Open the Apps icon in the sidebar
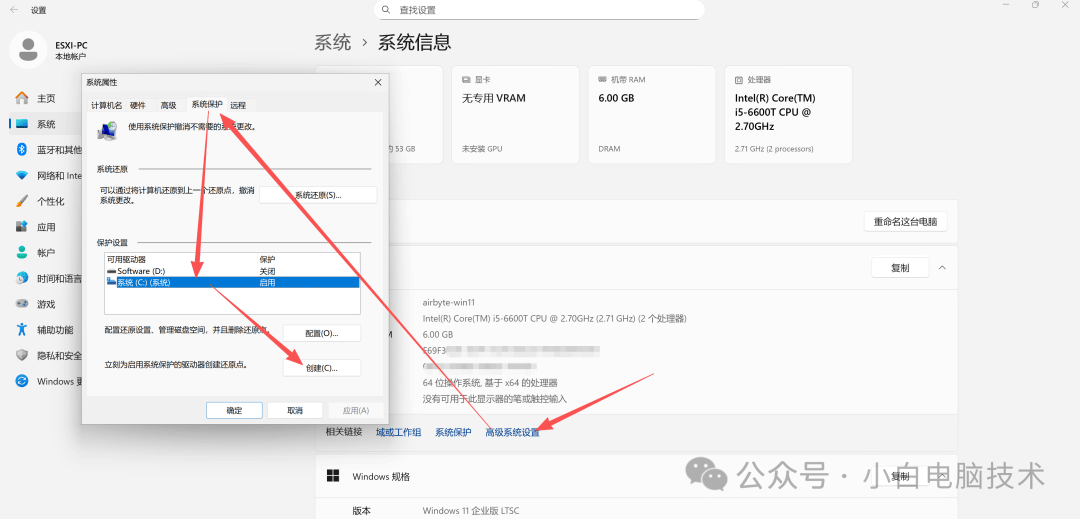Viewport: 1080px width, 519px height. pyautogui.click(x=21, y=227)
